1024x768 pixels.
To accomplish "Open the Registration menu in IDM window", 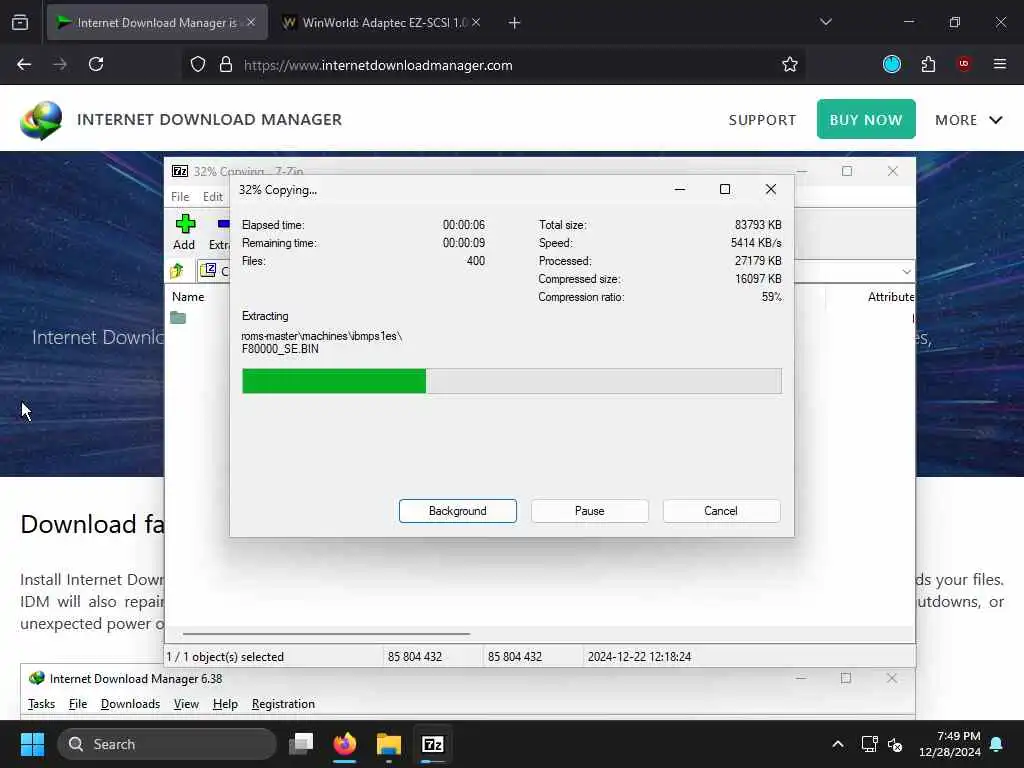I will pyautogui.click(x=283, y=704).
